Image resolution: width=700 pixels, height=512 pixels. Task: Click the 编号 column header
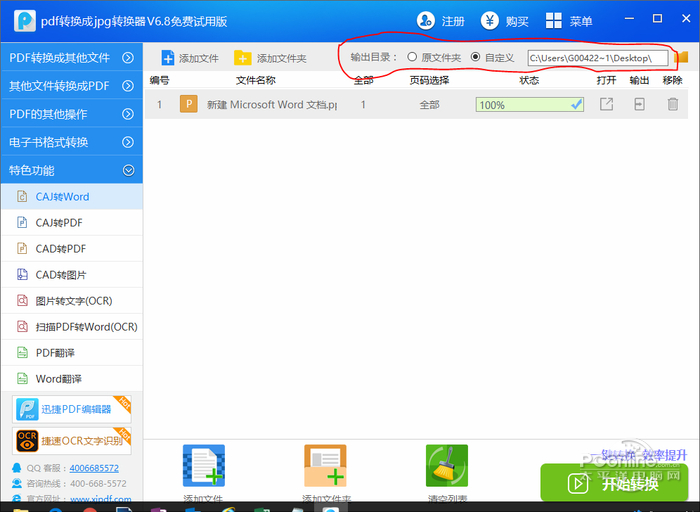click(x=159, y=80)
